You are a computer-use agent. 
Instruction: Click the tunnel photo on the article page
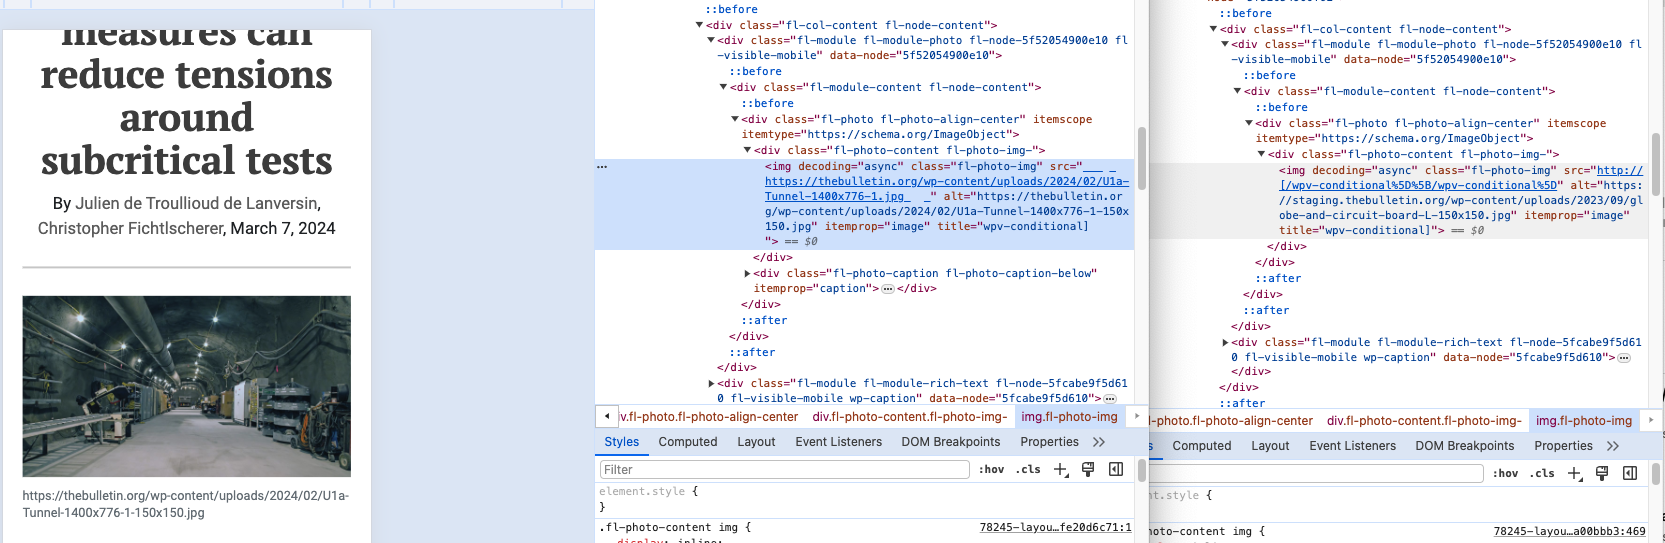point(187,386)
